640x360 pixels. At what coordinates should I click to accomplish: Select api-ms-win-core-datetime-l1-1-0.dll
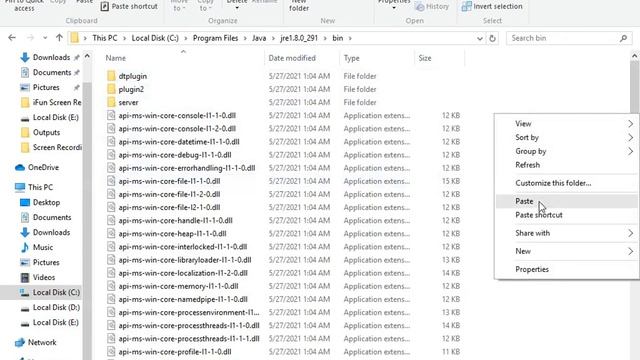pyautogui.click(x=179, y=142)
